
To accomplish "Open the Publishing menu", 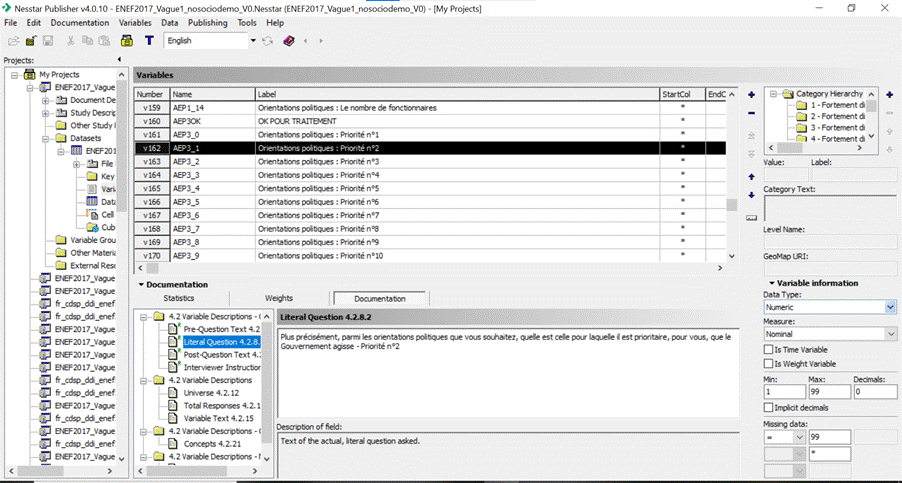I will click(x=208, y=22).
